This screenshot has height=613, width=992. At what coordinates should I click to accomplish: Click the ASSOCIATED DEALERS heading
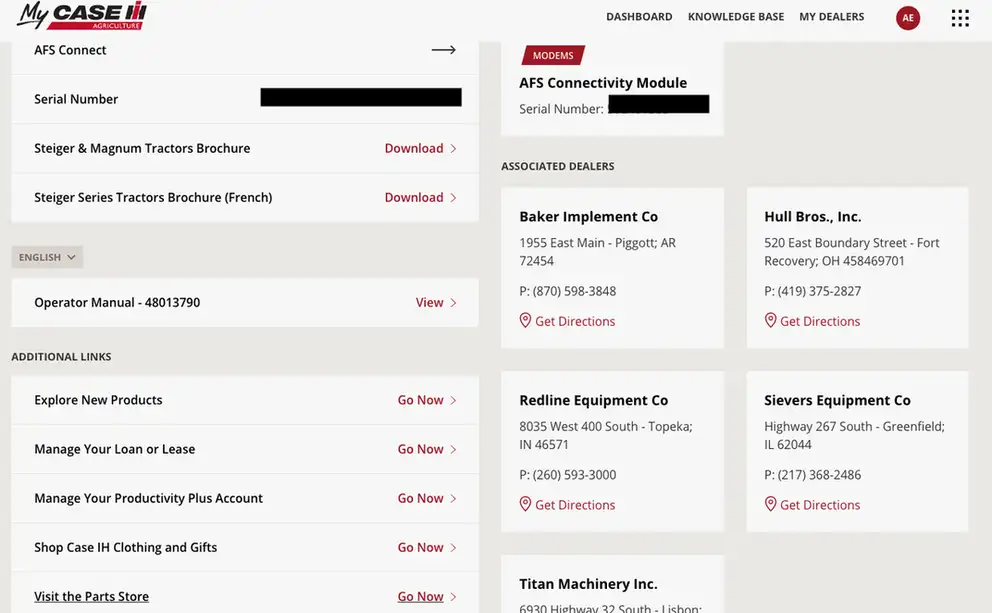557,166
